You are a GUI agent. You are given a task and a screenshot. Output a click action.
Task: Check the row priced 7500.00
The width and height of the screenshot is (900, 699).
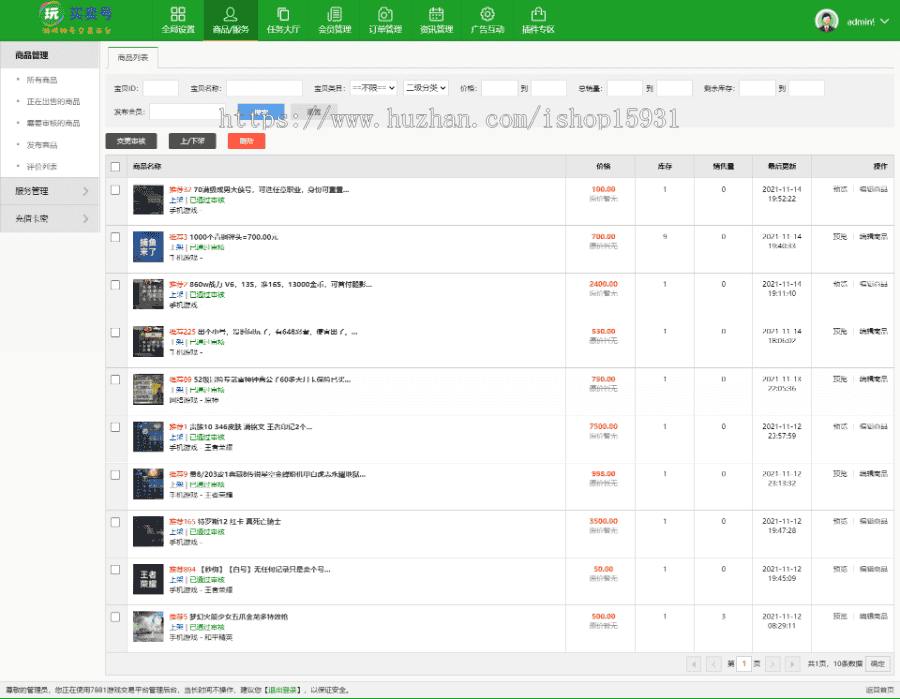[x=115, y=427]
